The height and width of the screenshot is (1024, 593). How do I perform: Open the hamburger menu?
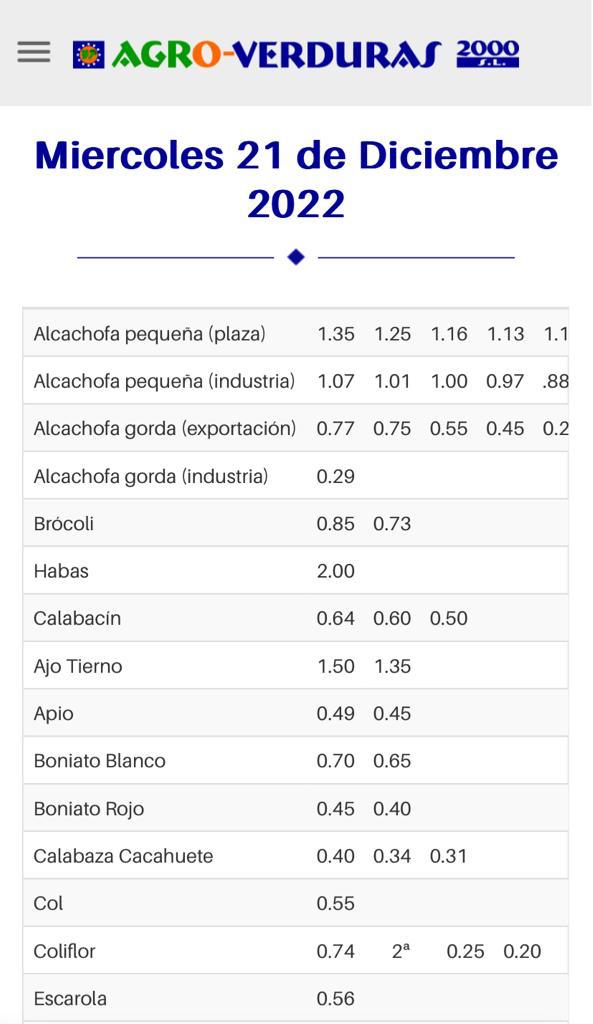pyautogui.click(x=34, y=52)
